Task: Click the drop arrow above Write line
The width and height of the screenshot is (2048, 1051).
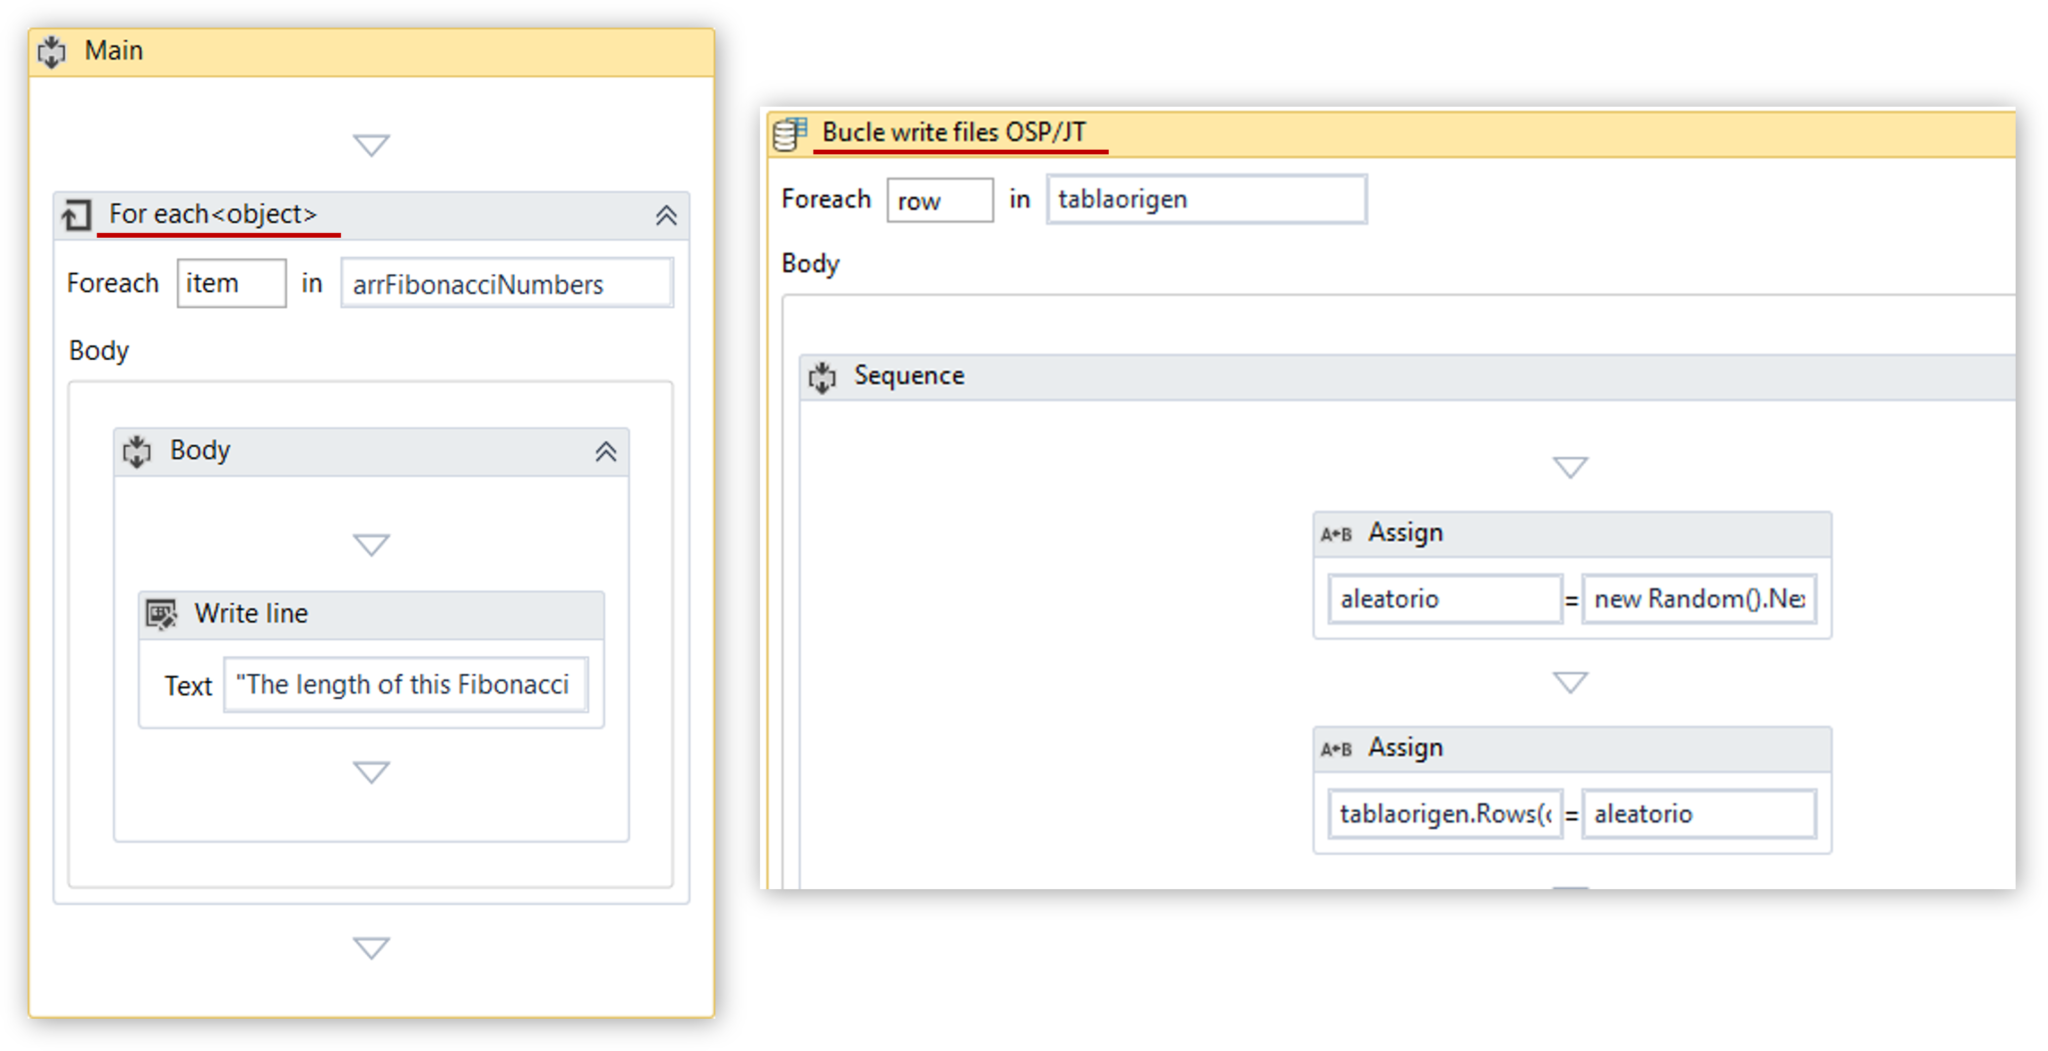Action: click(371, 544)
